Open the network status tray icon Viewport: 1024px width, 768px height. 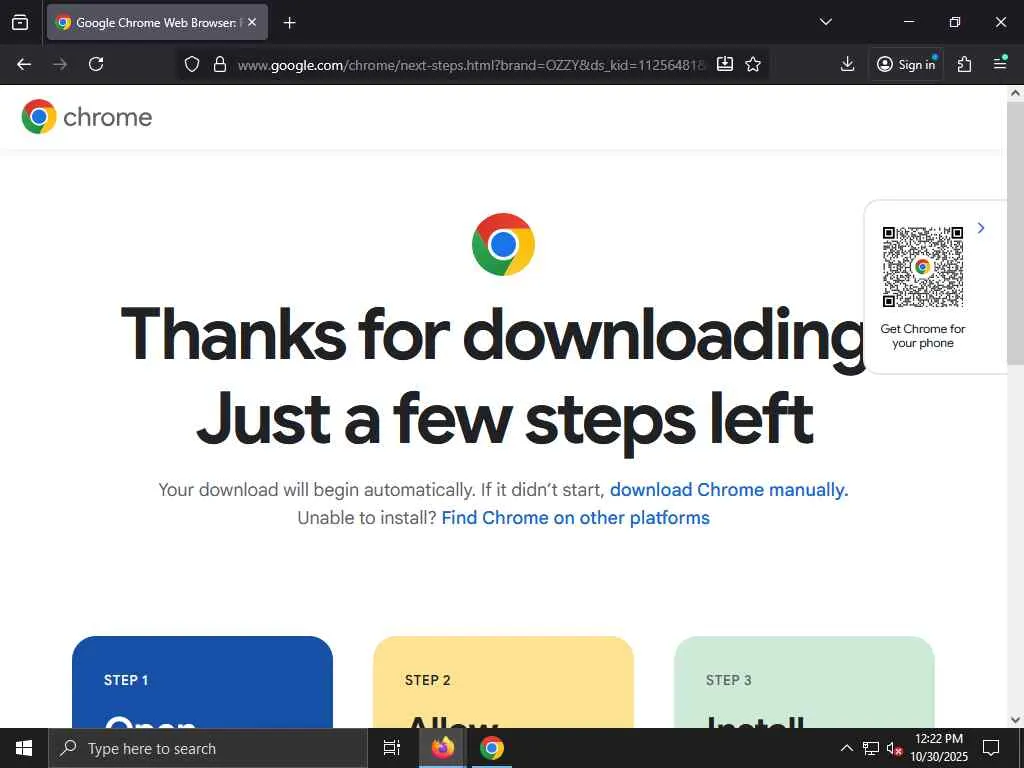tap(871, 748)
